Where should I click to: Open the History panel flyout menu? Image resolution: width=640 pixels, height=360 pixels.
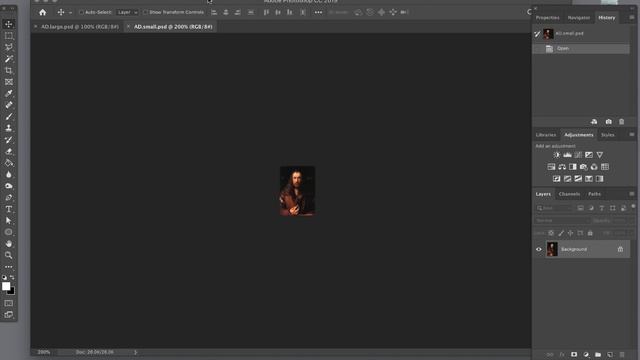[631, 18]
